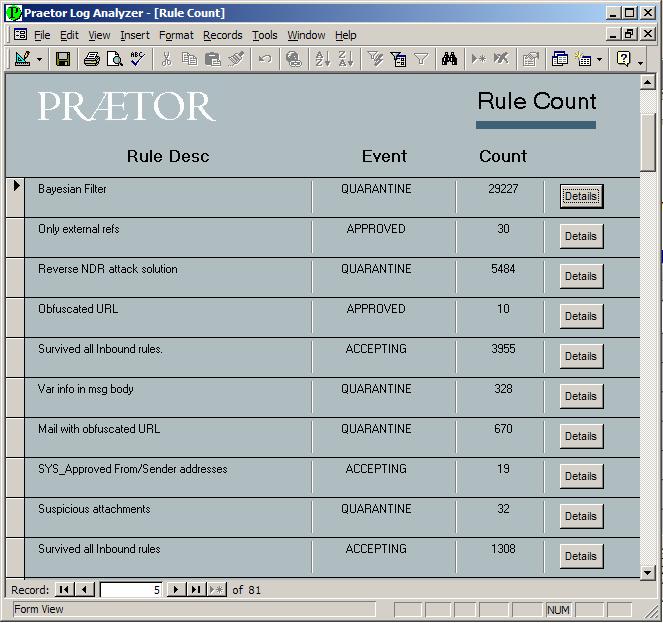
Task: Click the record number input field
Action: (131, 590)
